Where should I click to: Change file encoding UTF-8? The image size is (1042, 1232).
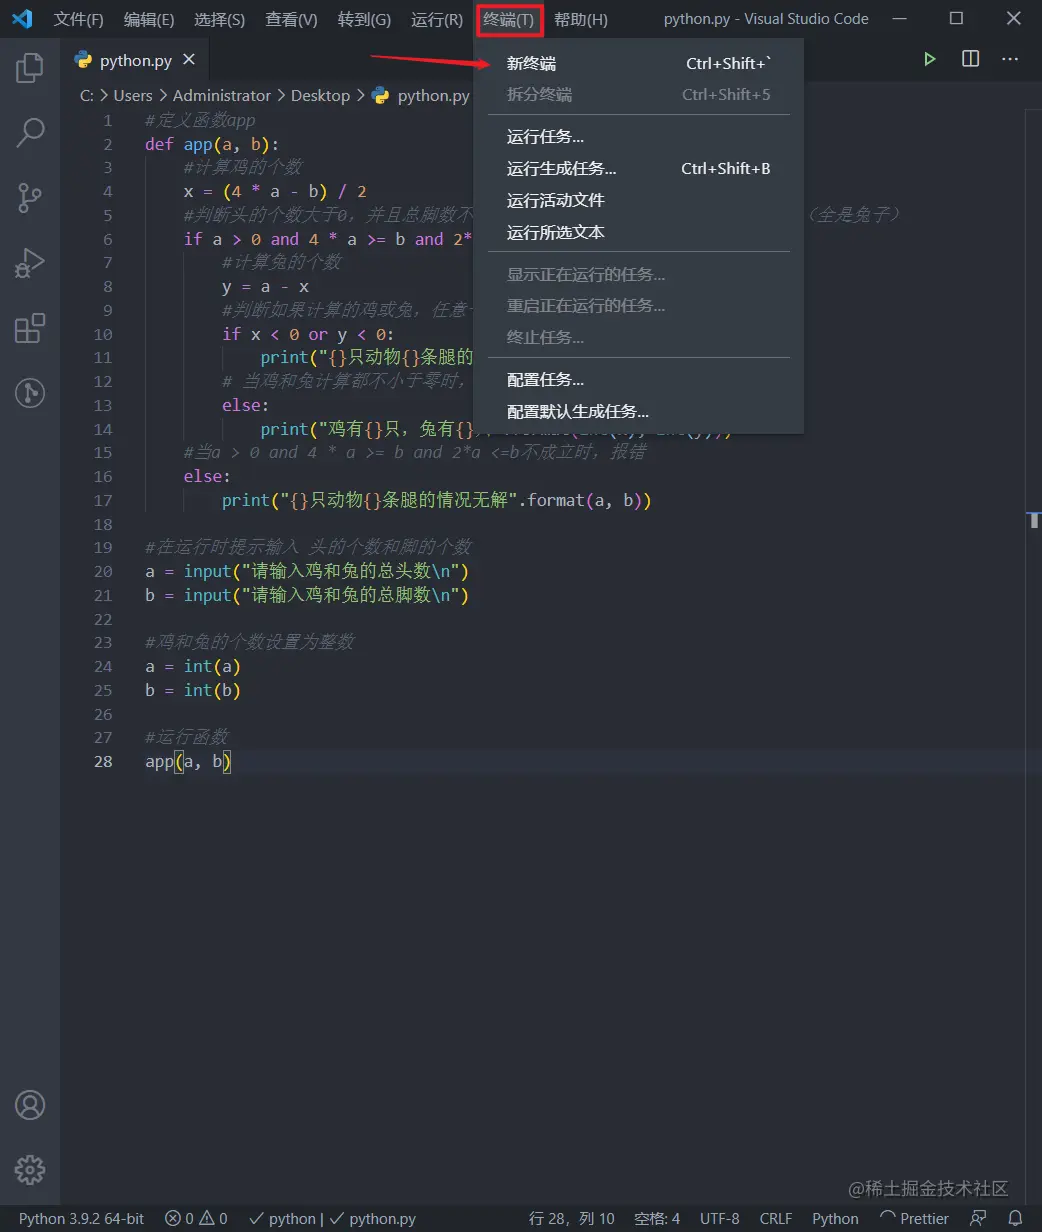pos(720,1218)
